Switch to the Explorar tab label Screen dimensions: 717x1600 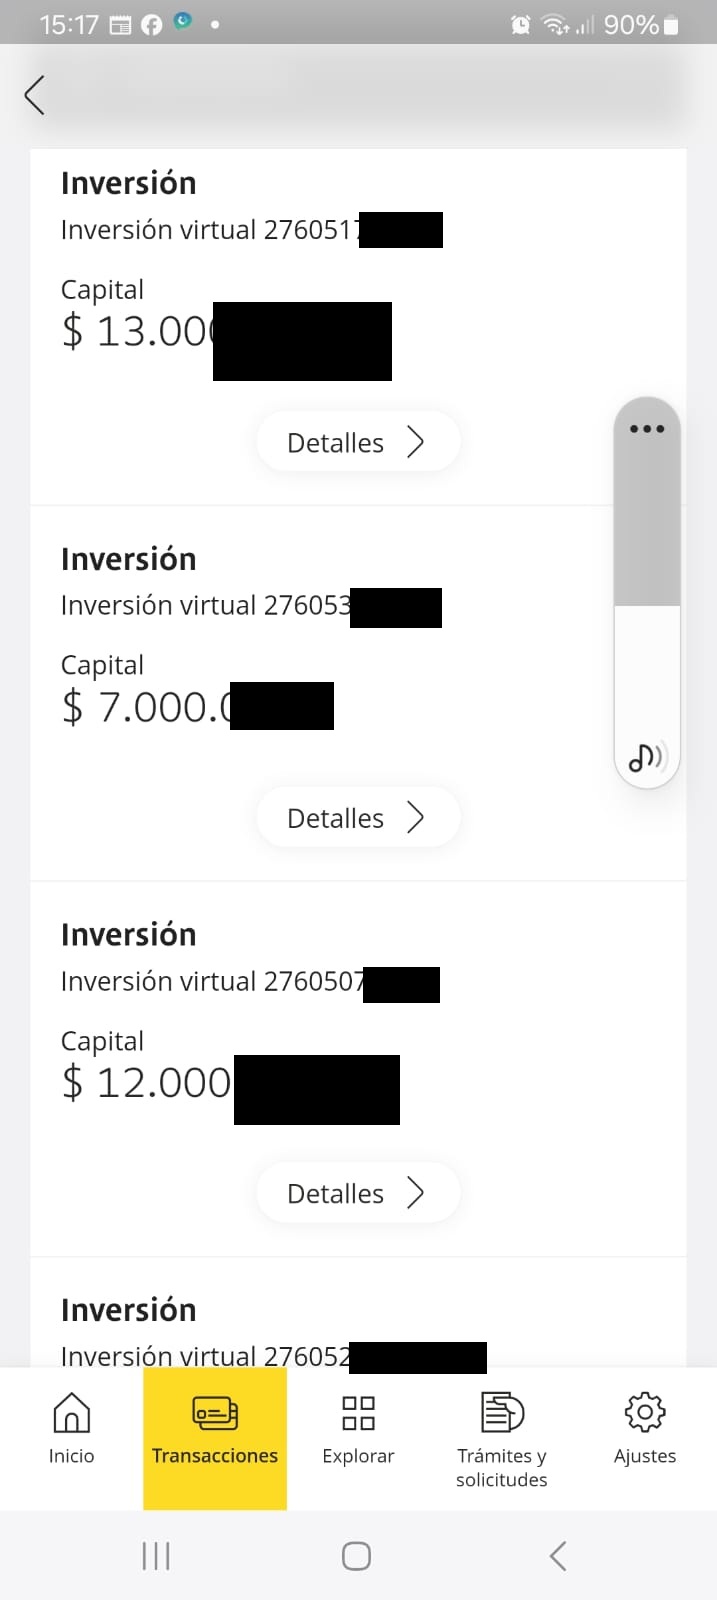tap(358, 1456)
